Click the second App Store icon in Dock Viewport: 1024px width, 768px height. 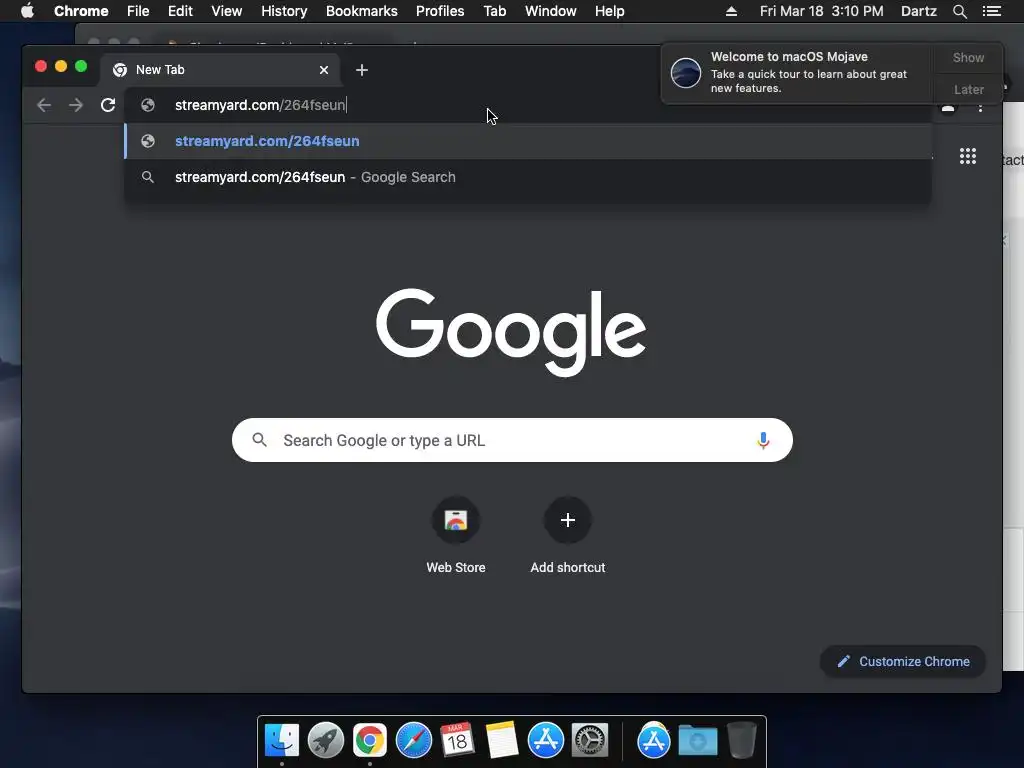(x=654, y=741)
